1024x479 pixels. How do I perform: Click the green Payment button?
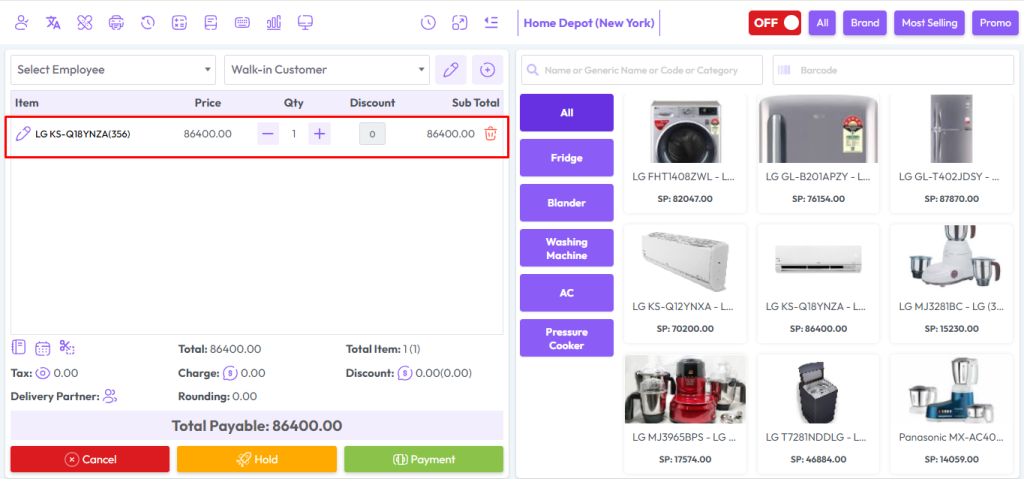424,459
